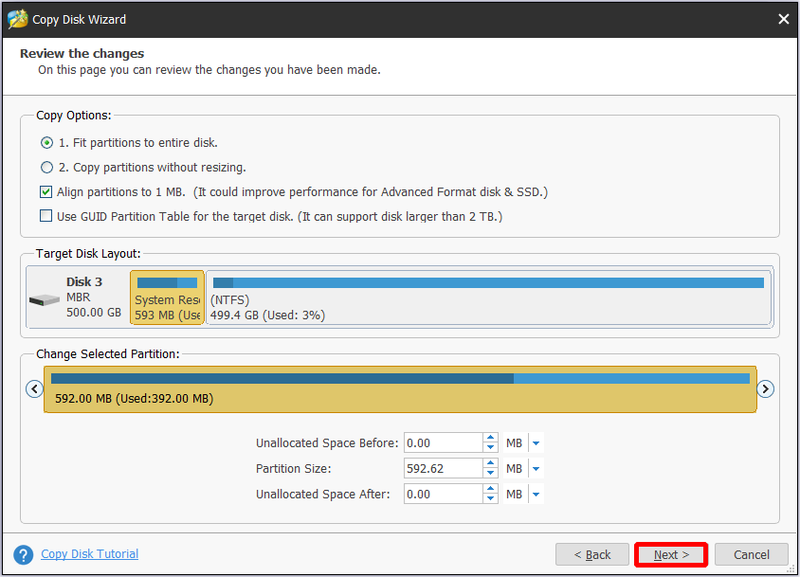
Task: Click the Next button
Action: [671, 555]
